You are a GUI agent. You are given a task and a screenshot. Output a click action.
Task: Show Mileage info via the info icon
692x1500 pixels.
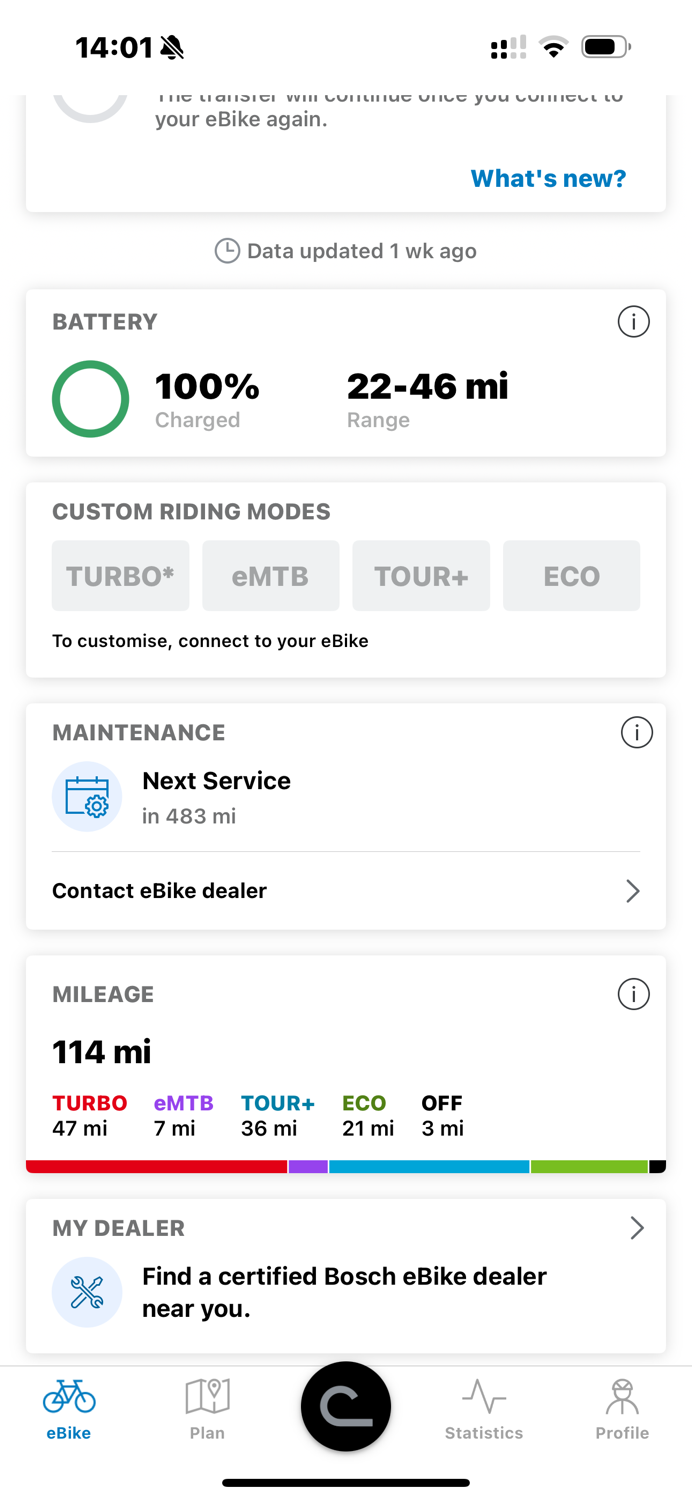point(633,994)
